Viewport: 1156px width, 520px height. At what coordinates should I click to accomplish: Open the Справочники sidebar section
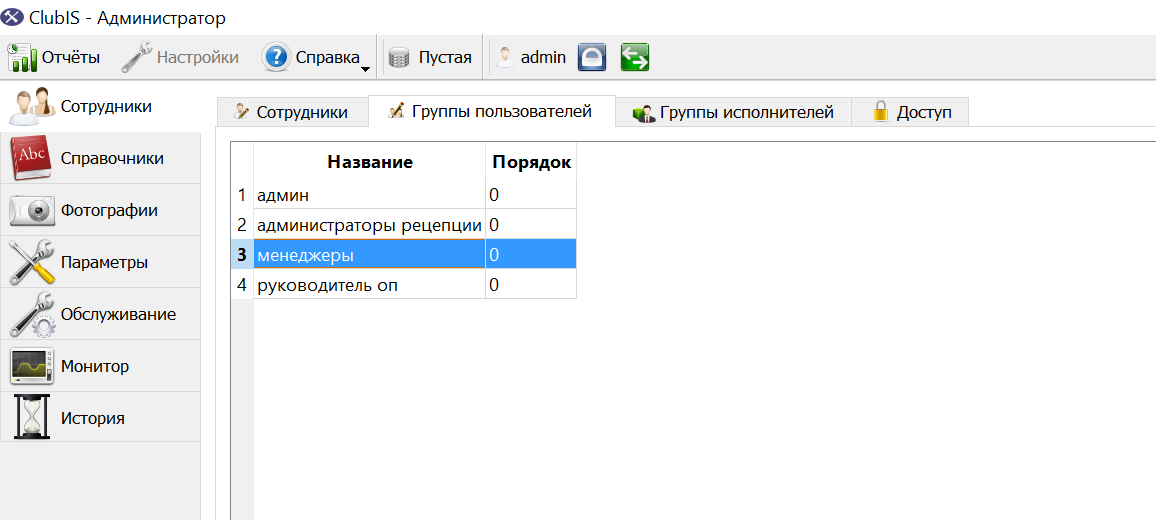(x=100, y=158)
